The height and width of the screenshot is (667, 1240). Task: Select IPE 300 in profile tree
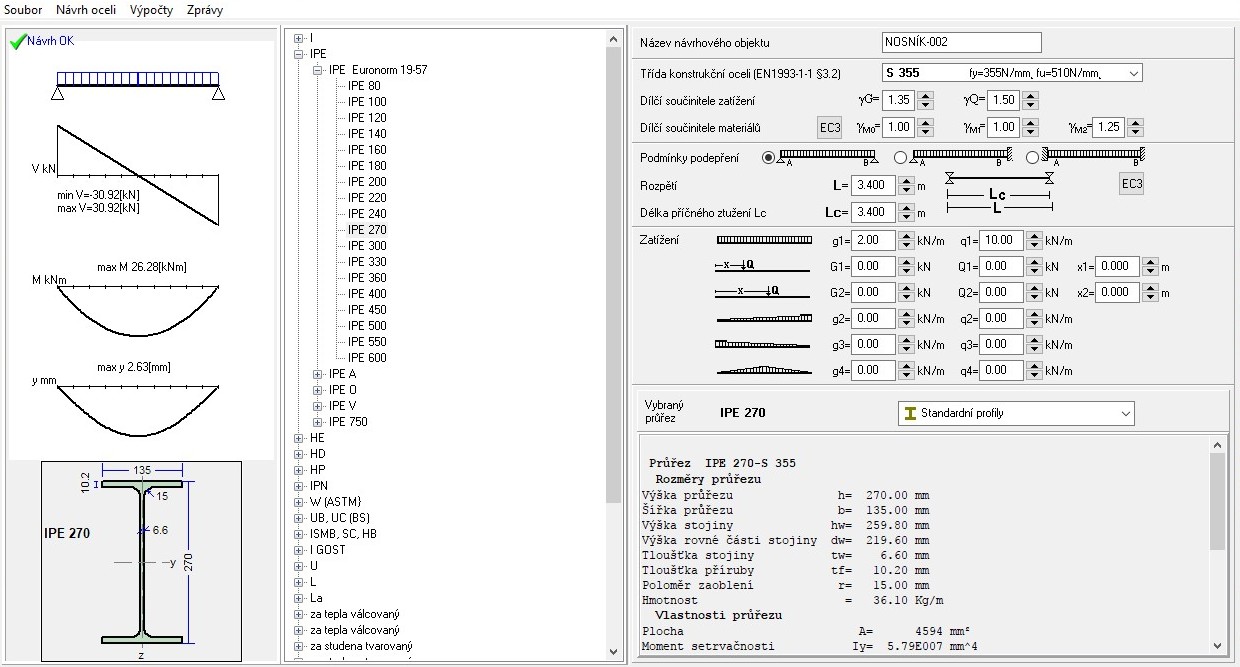click(x=367, y=246)
